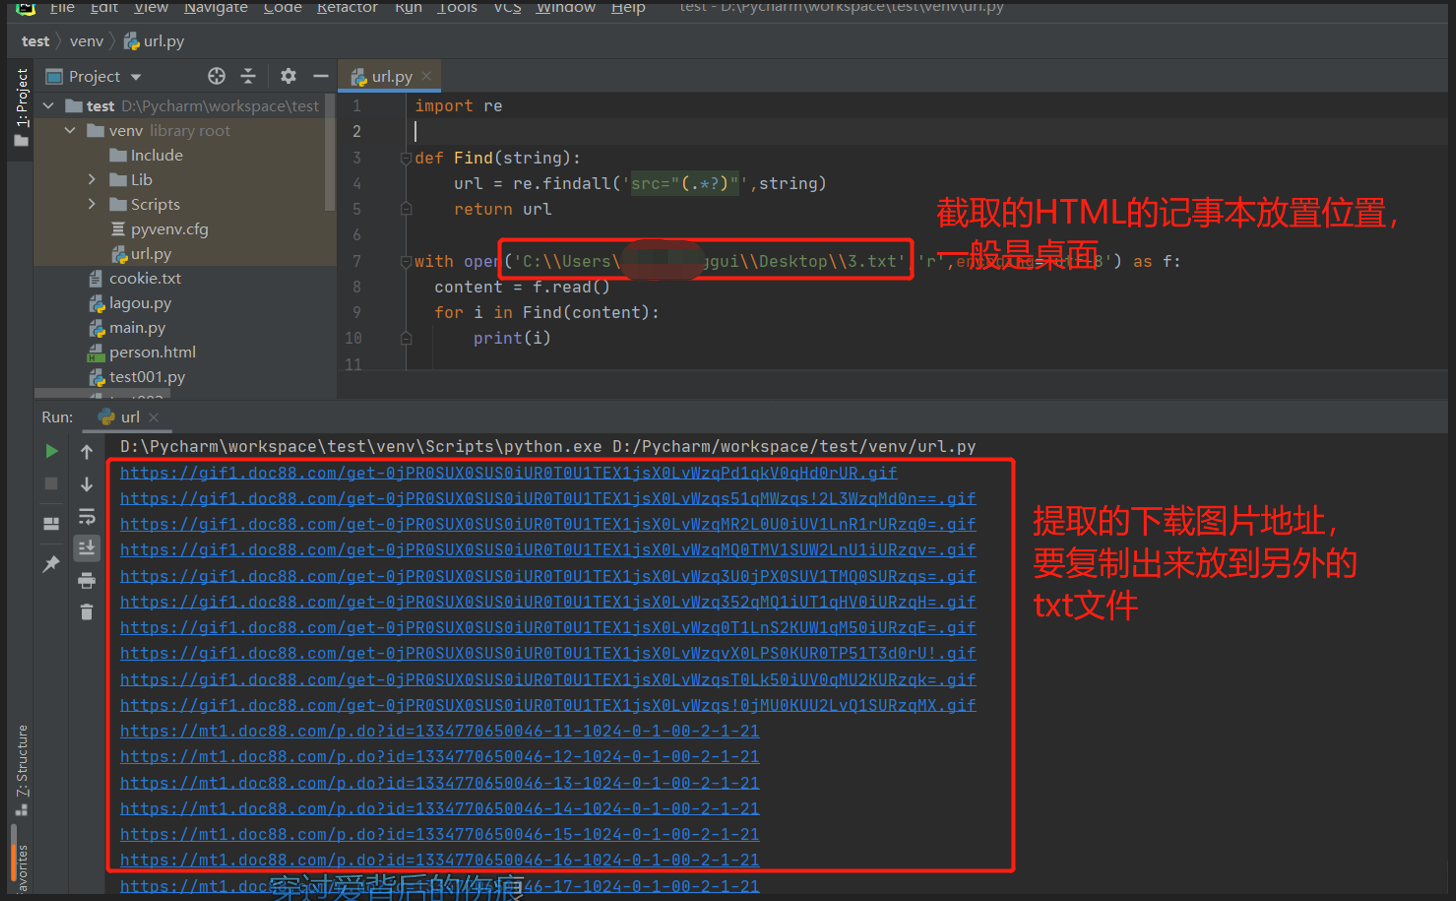The width and height of the screenshot is (1456, 901).
Task: Click the green Rerun button in Run panel
Action: 51,451
